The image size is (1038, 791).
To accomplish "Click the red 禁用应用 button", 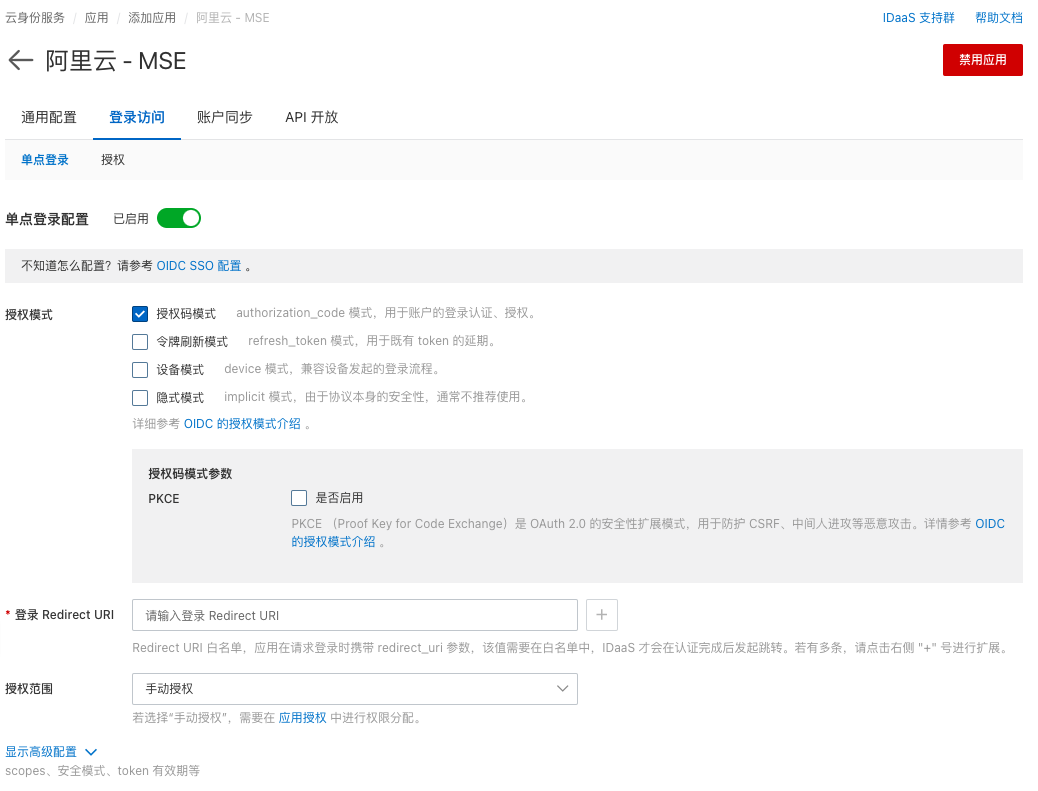I will pos(982,60).
